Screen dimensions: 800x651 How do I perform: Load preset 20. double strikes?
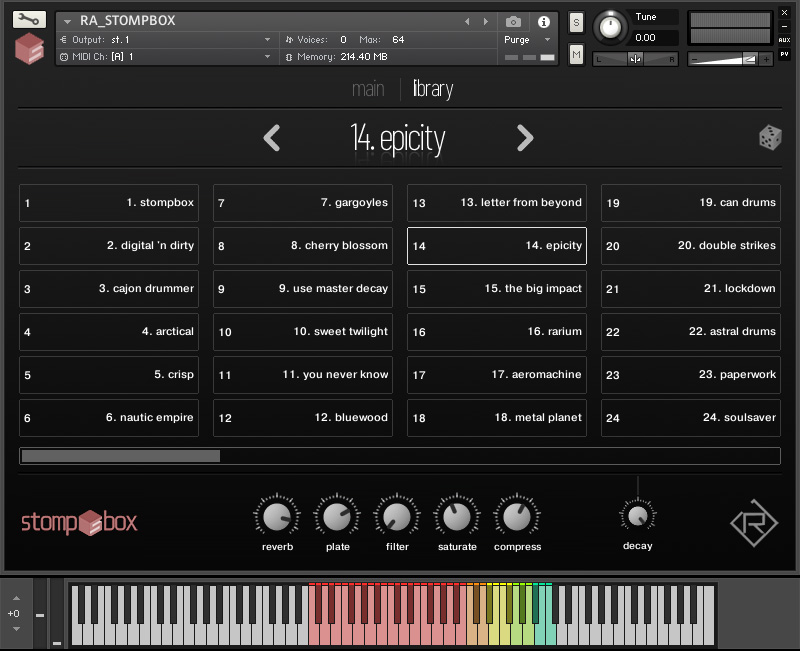[x=691, y=246]
